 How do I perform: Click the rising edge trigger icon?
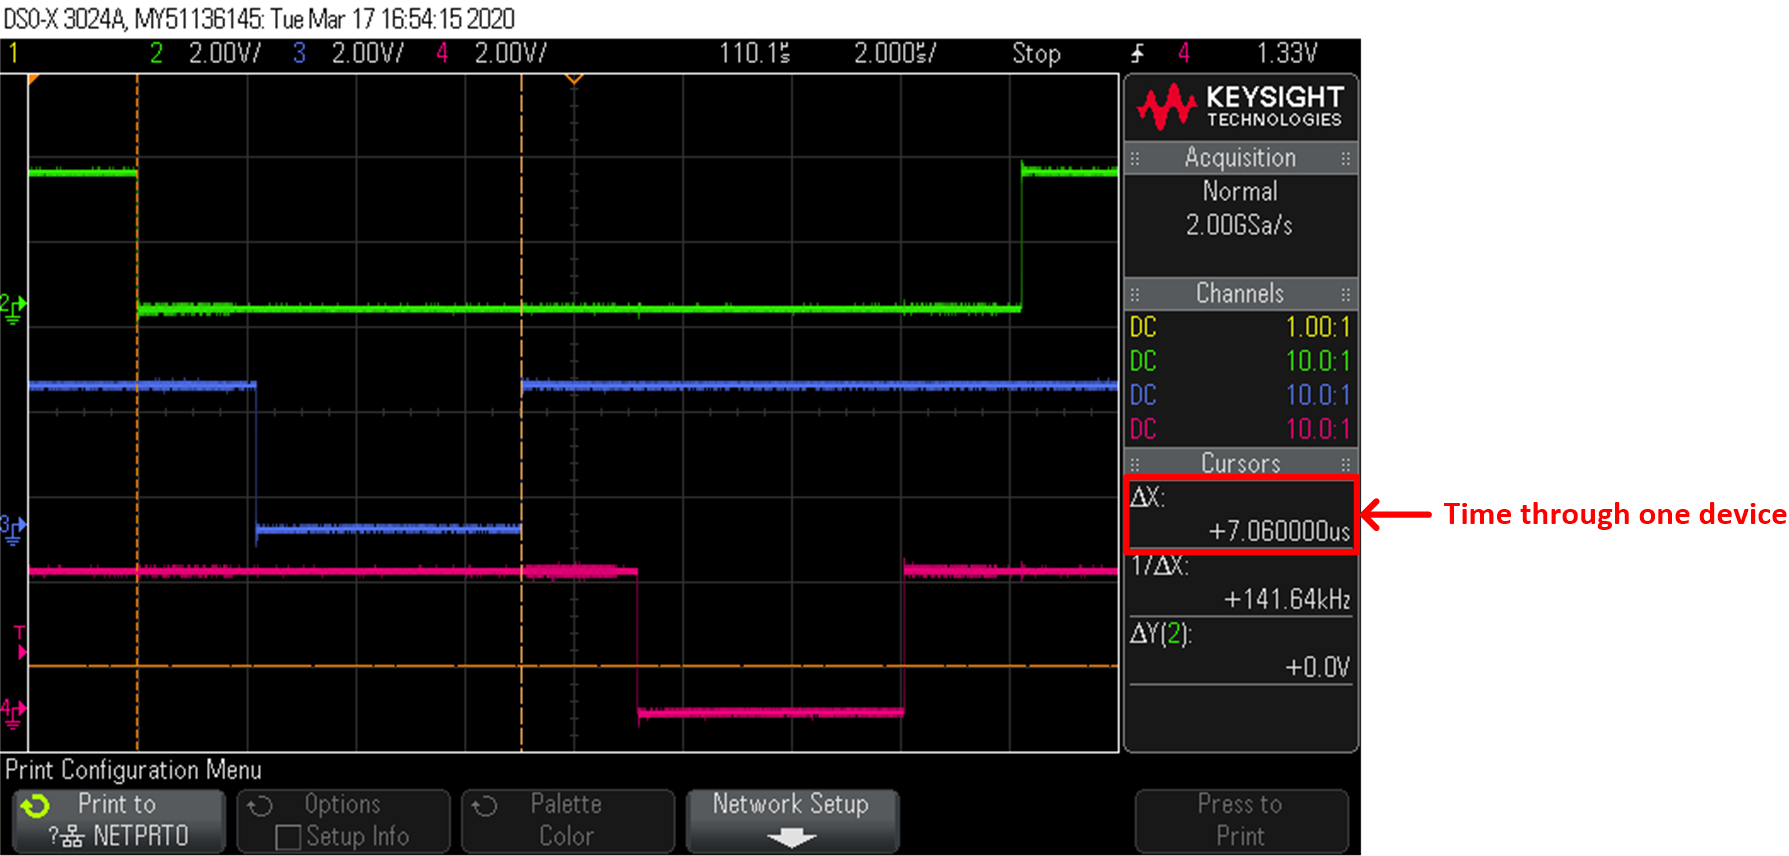(1137, 54)
